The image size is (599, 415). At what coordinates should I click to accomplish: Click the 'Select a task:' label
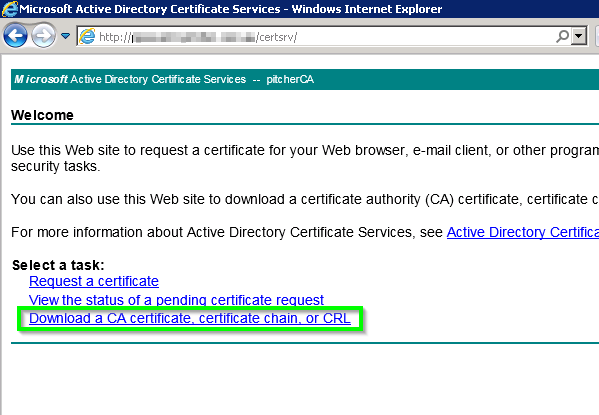(58, 265)
